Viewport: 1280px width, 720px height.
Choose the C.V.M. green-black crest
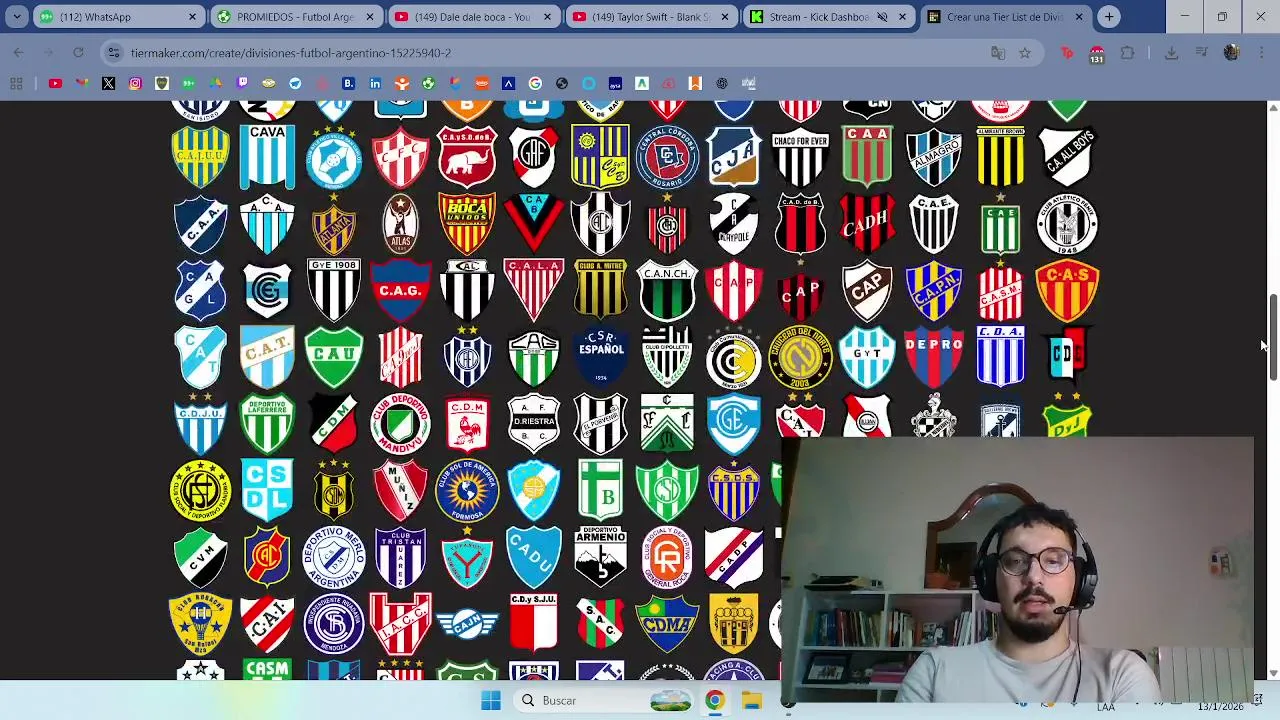200,557
